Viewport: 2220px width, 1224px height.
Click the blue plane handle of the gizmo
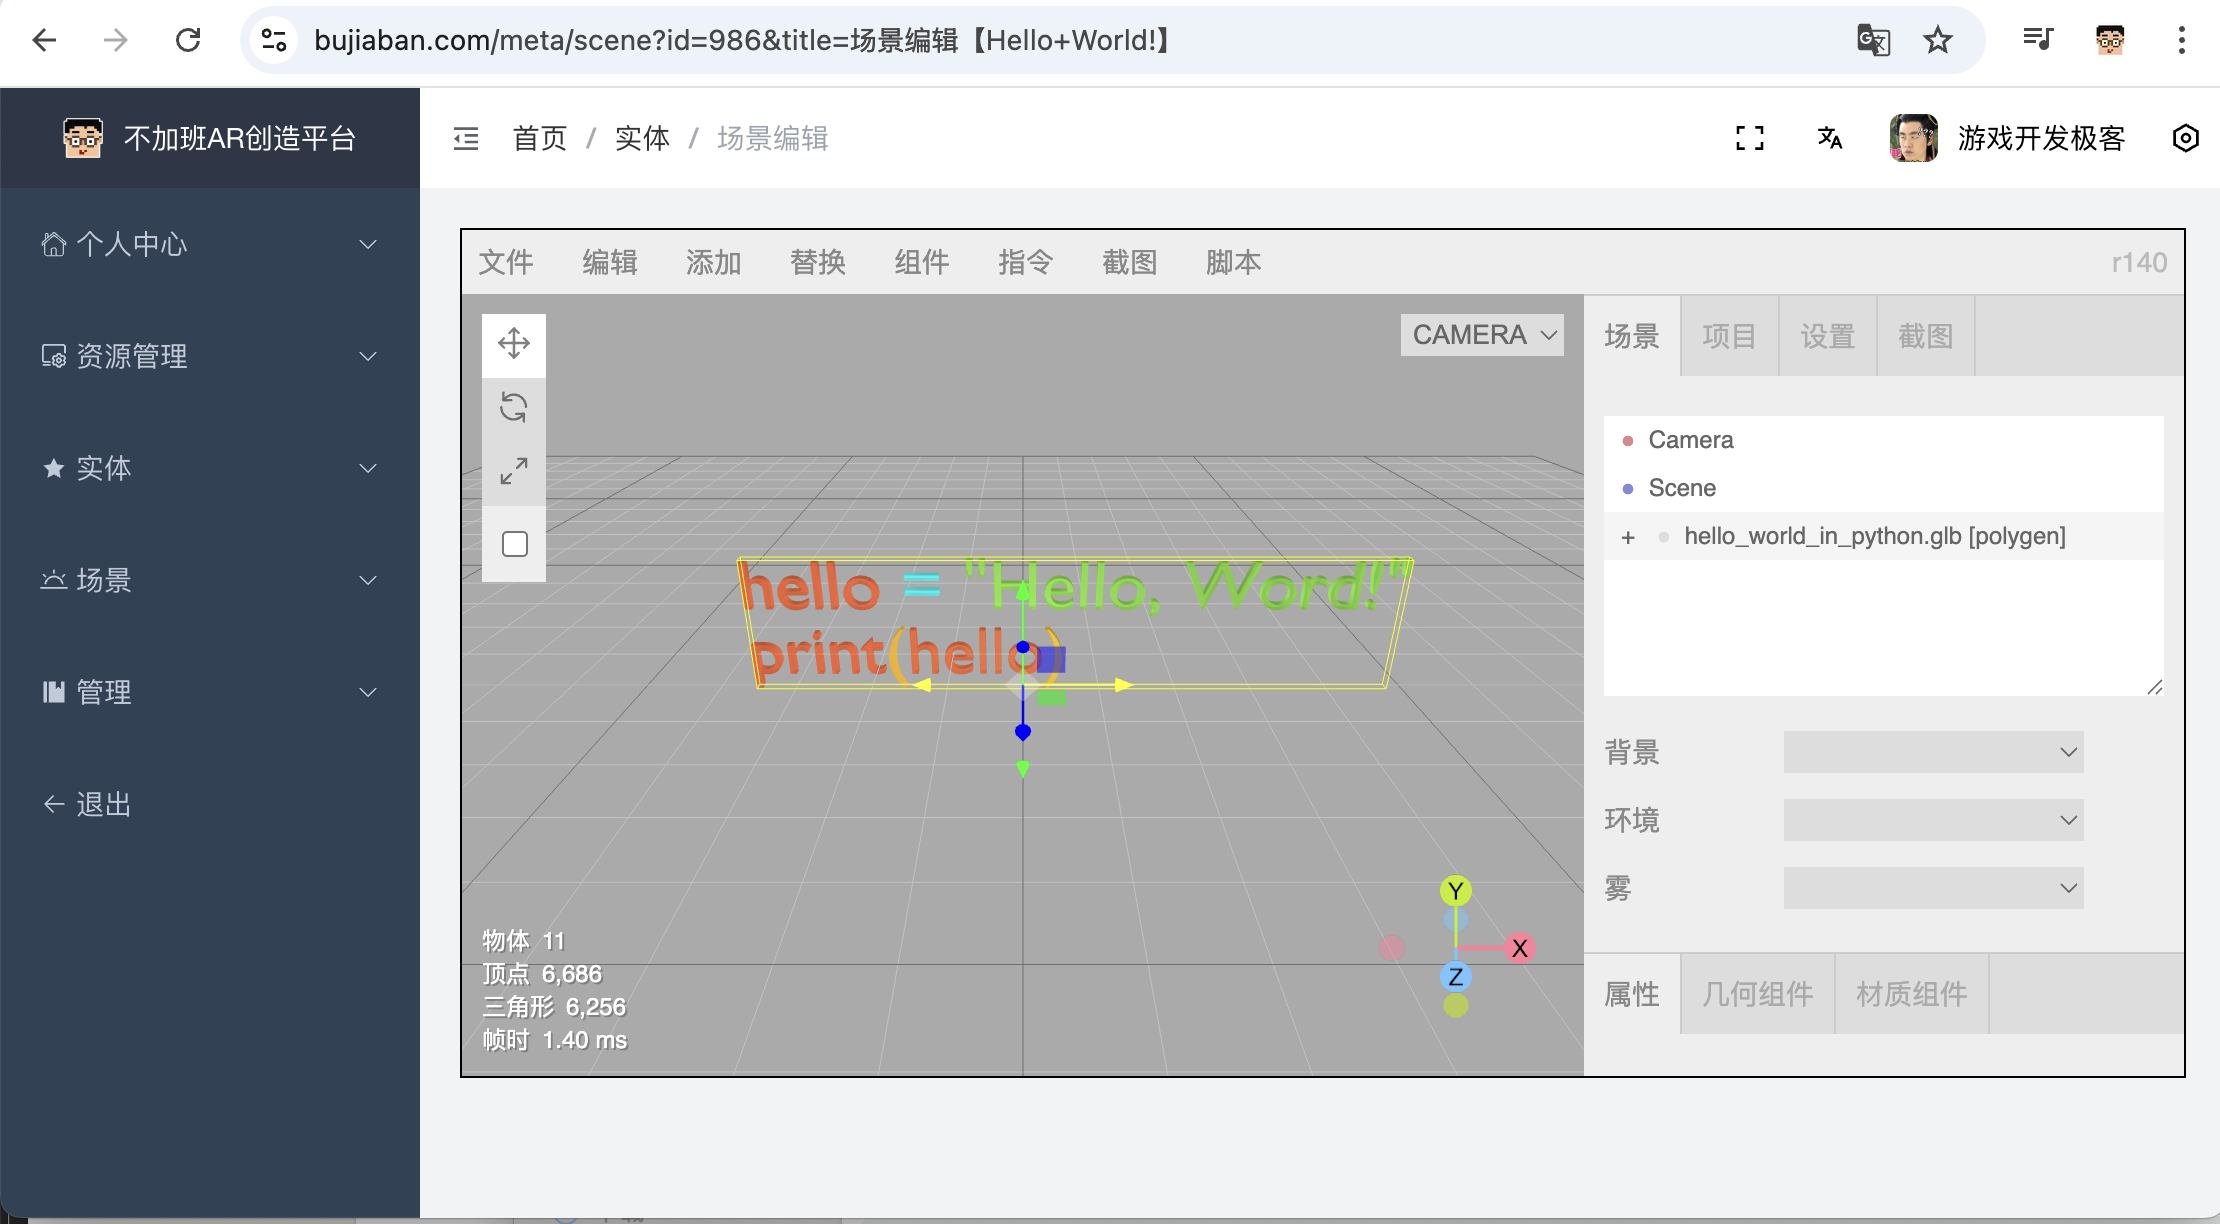tap(1051, 659)
